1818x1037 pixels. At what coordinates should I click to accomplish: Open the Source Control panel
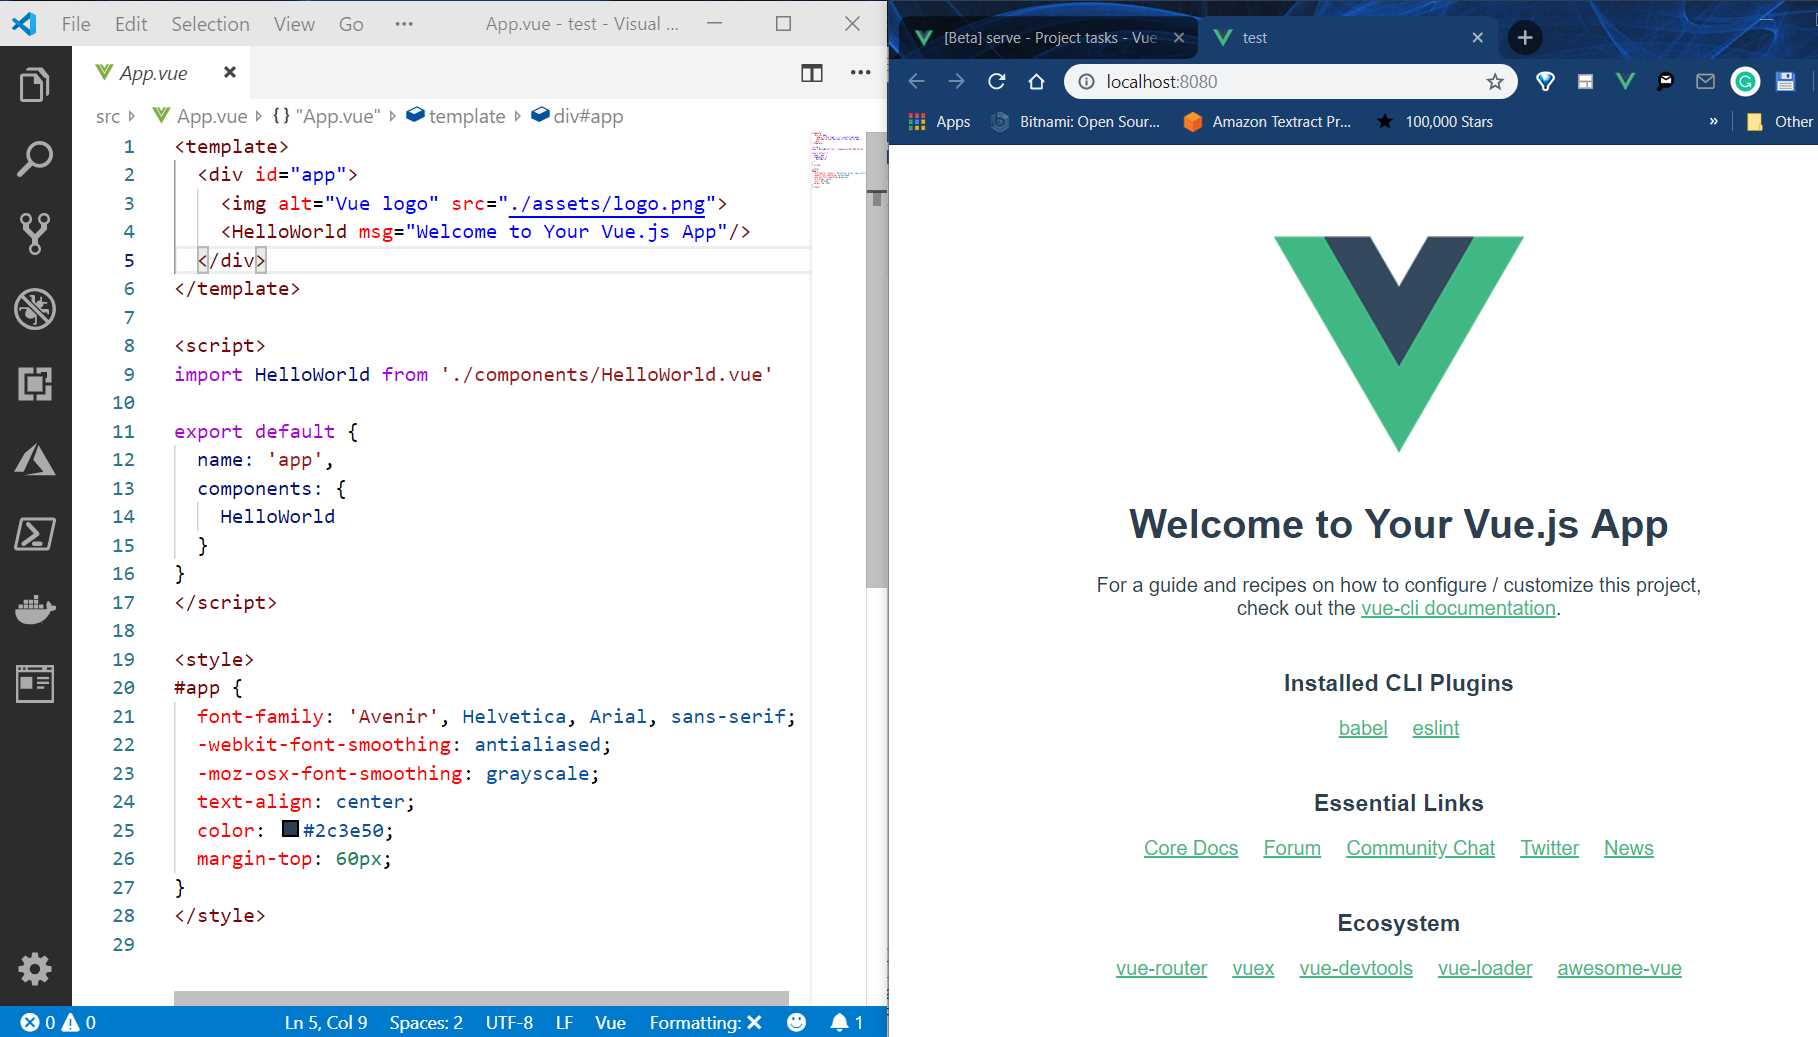[x=35, y=232]
